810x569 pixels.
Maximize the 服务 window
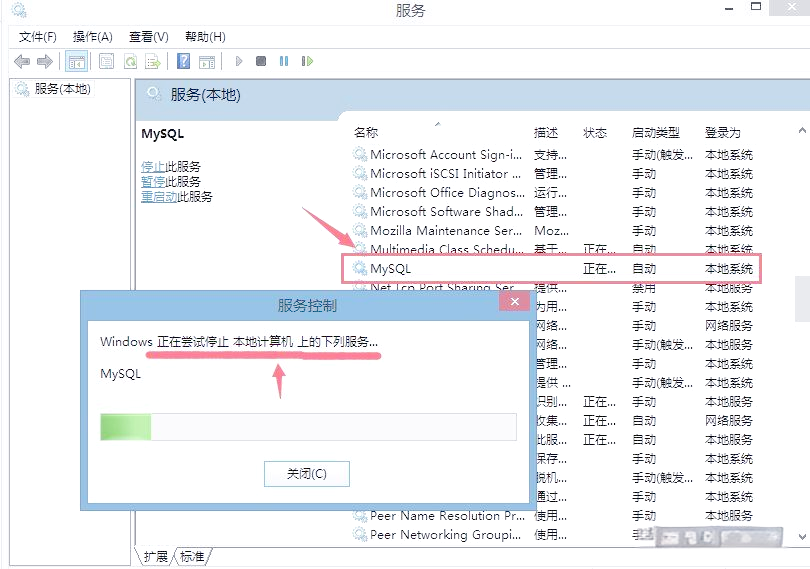(x=756, y=7)
